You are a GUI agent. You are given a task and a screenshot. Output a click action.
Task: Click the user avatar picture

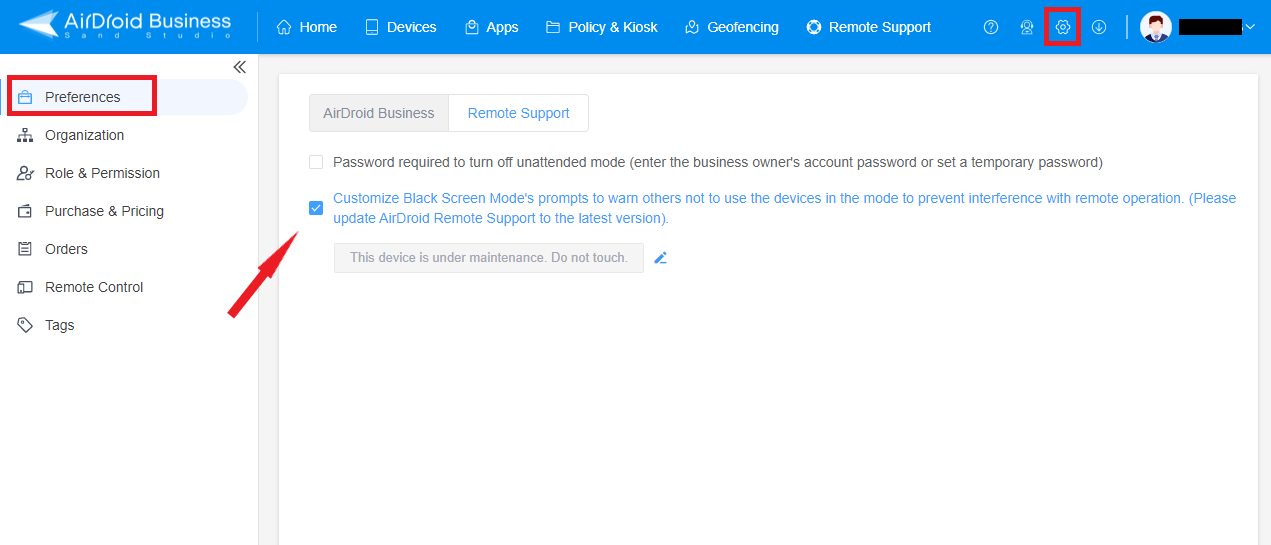(1156, 27)
